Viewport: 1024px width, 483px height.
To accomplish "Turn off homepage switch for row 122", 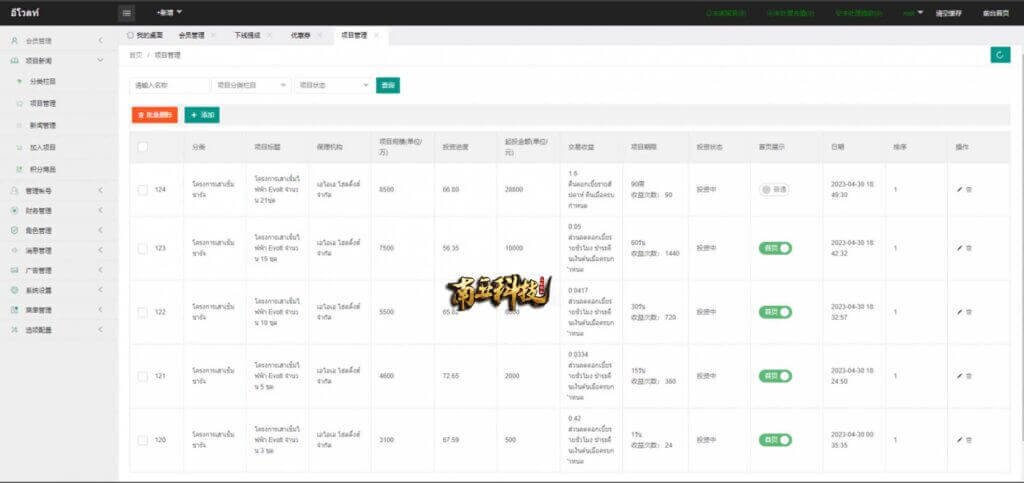I will tap(775, 312).
